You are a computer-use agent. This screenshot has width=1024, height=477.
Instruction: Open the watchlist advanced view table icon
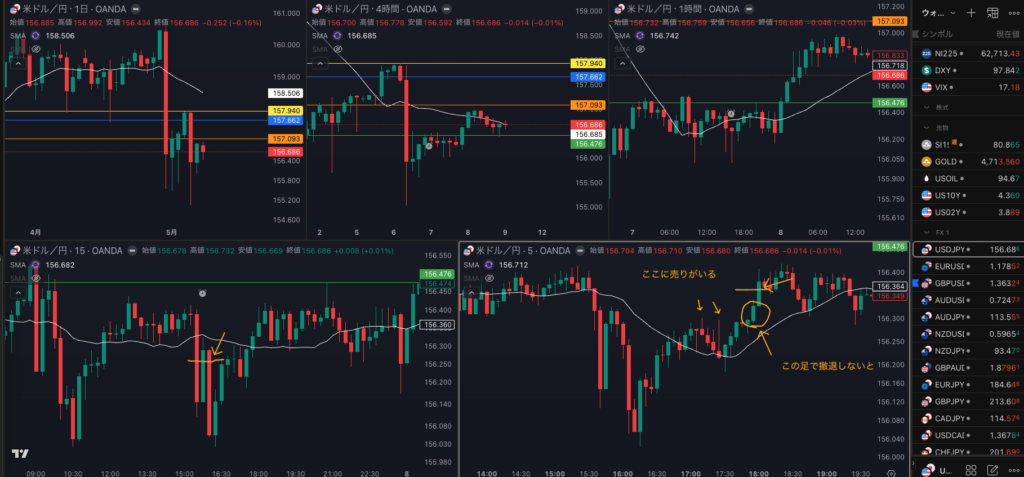pyautogui.click(x=993, y=12)
